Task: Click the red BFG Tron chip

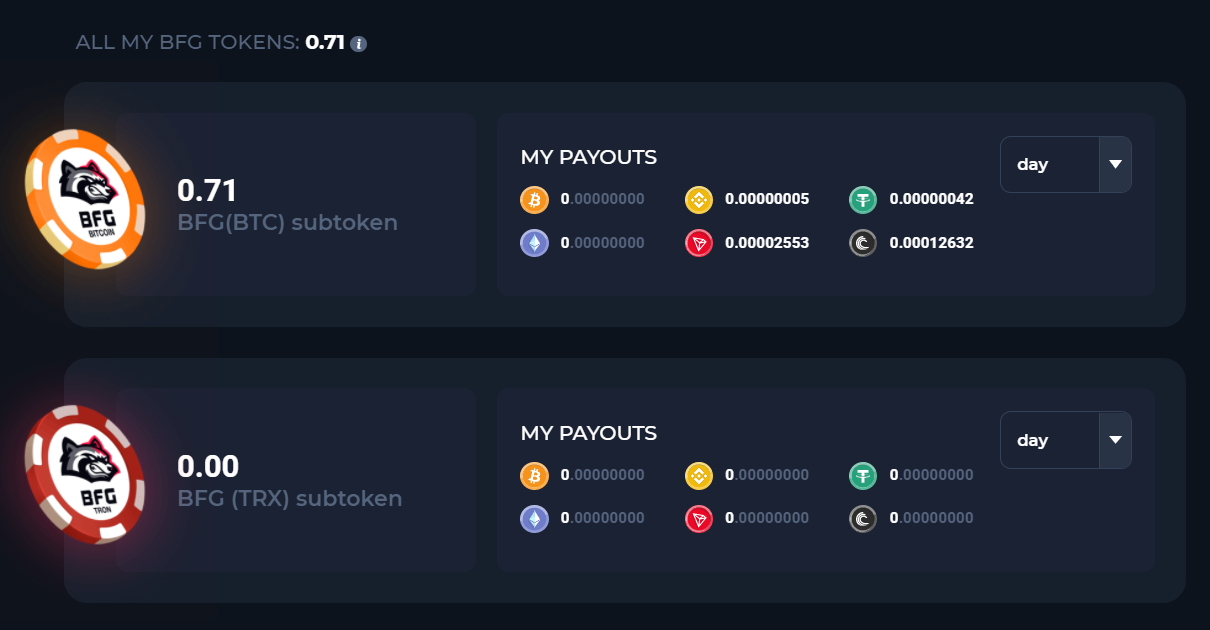Action: click(x=85, y=475)
